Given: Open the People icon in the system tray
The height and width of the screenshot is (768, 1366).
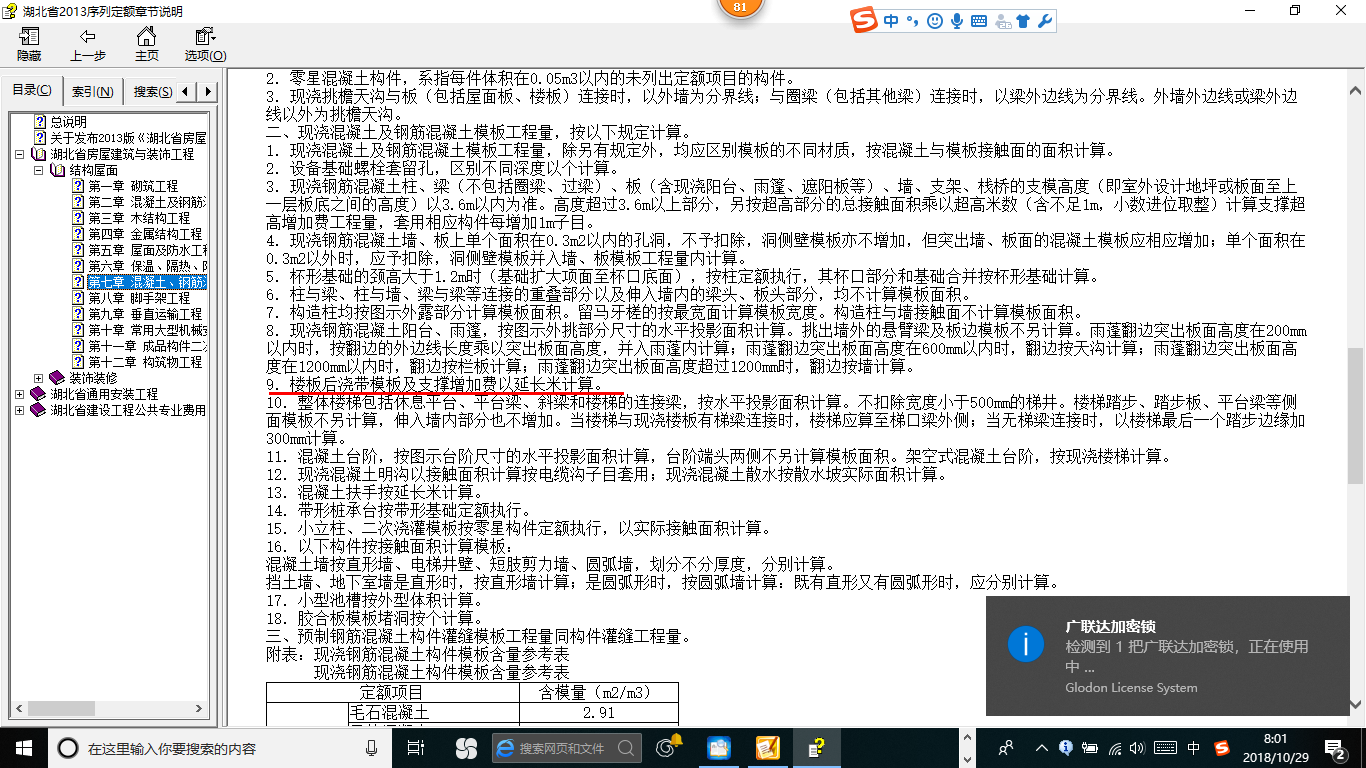Looking at the screenshot, I should coord(1008,747).
